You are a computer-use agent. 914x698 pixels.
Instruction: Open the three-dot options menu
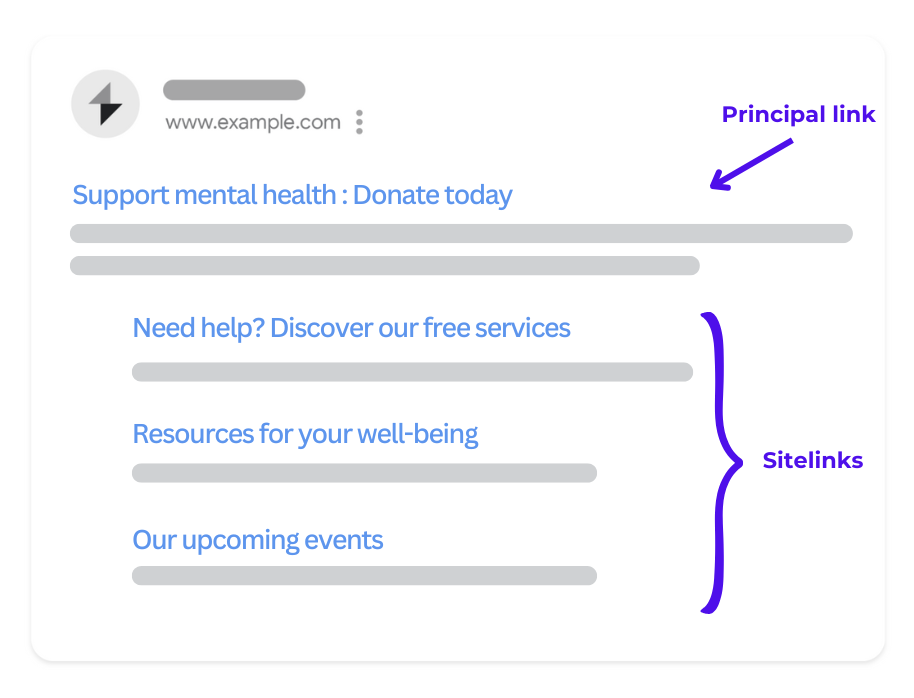coord(360,122)
